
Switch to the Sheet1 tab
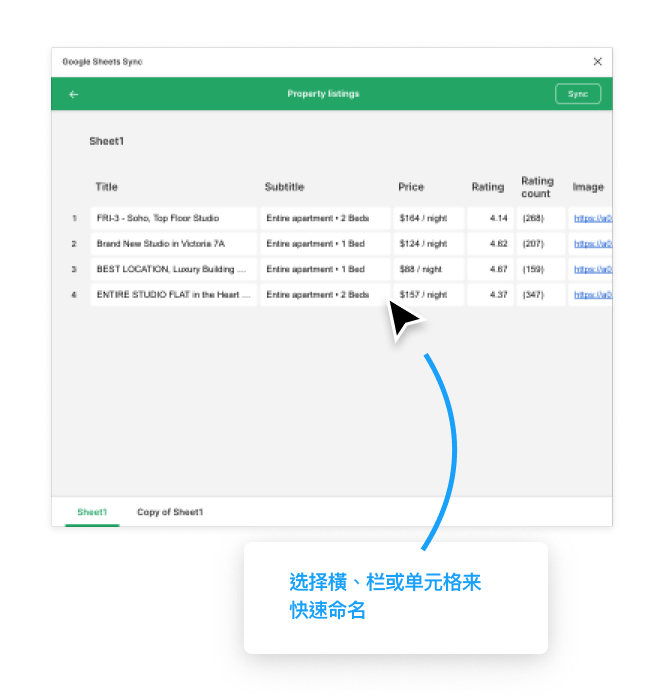pyautogui.click(x=92, y=512)
